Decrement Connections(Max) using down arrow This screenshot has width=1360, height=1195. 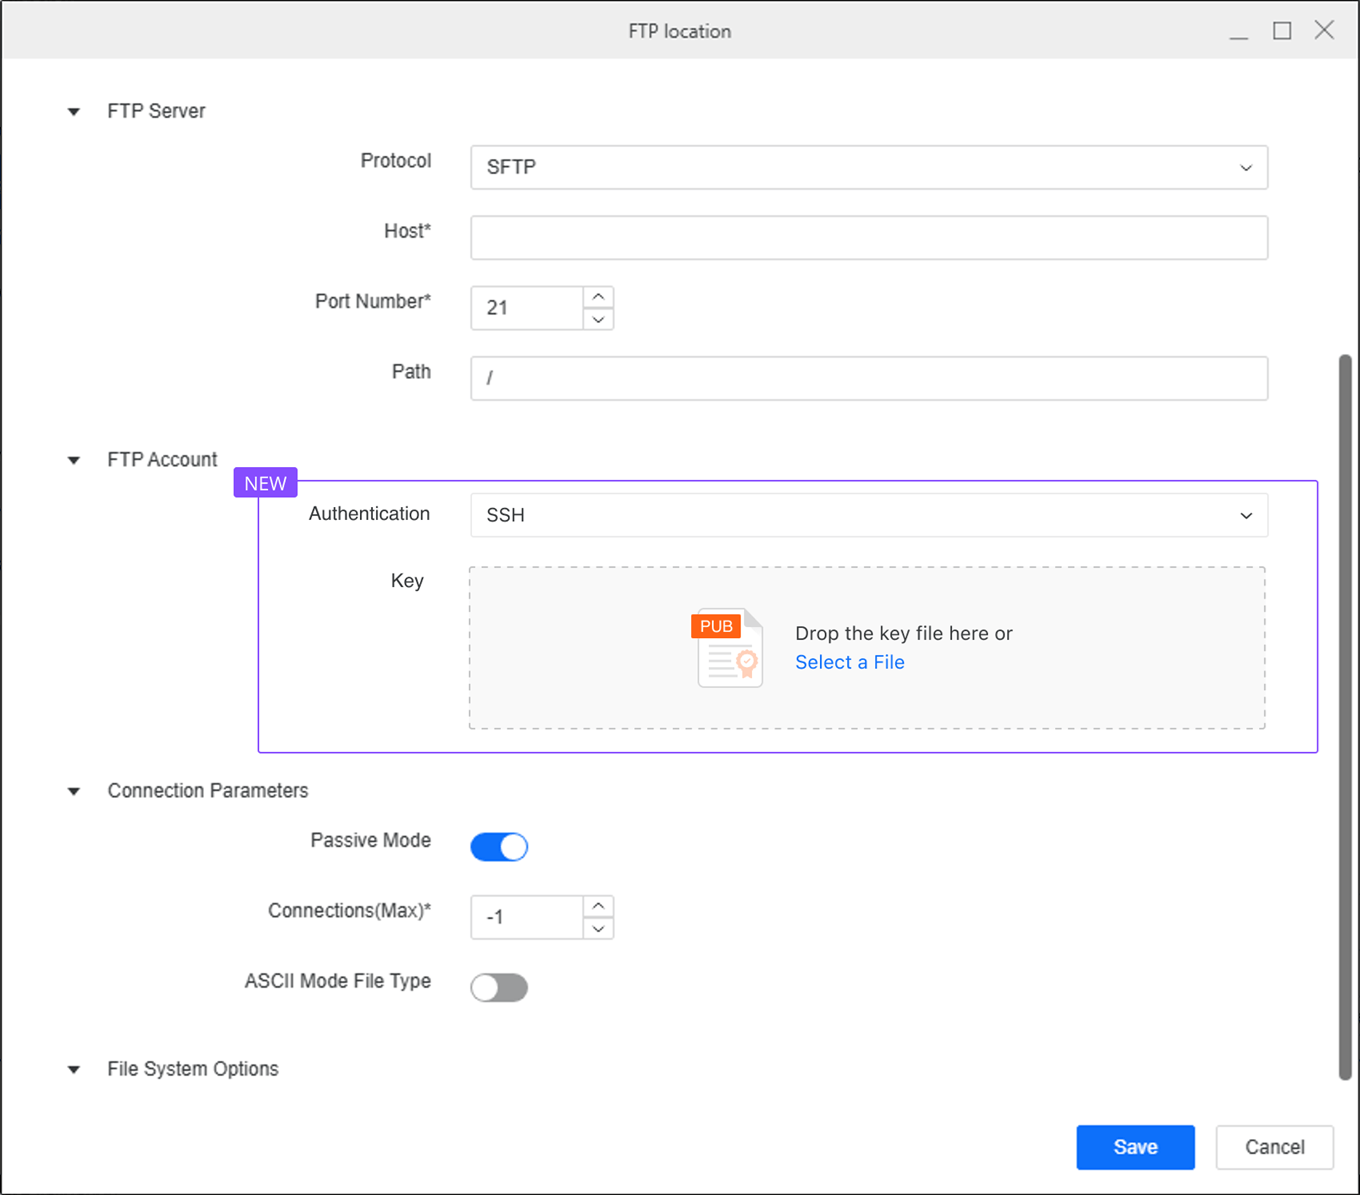coord(598,929)
